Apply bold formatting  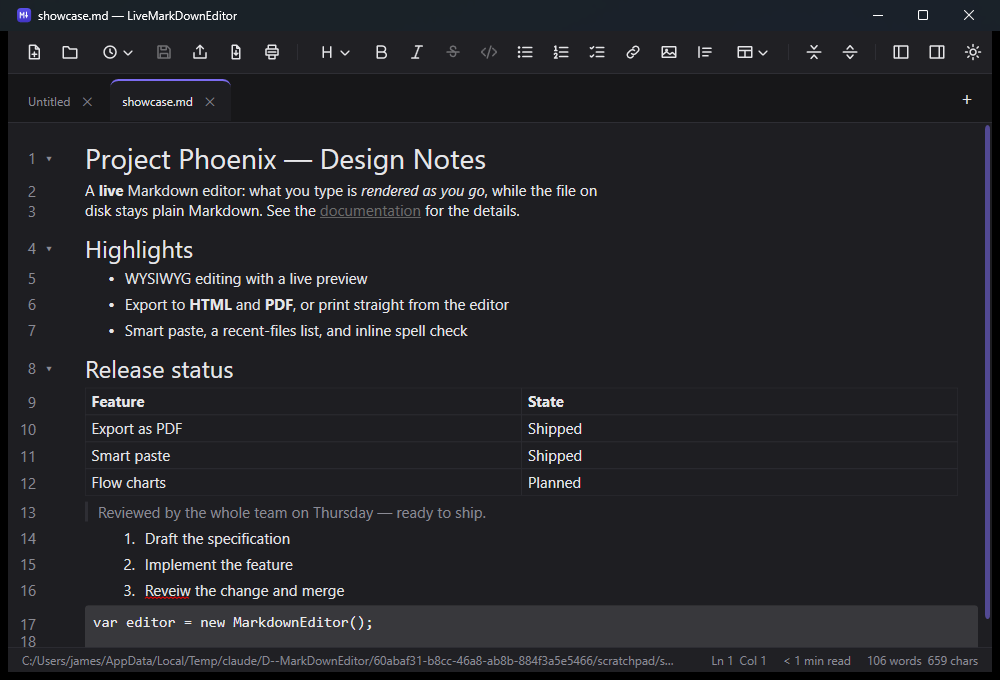(381, 52)
